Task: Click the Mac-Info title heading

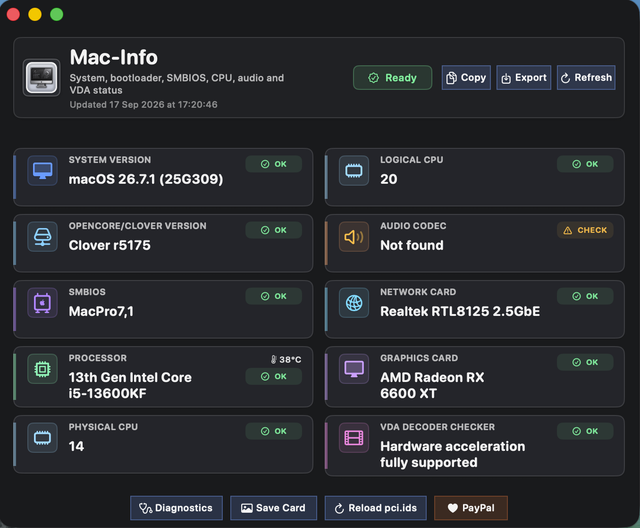Action: point(113,57)
